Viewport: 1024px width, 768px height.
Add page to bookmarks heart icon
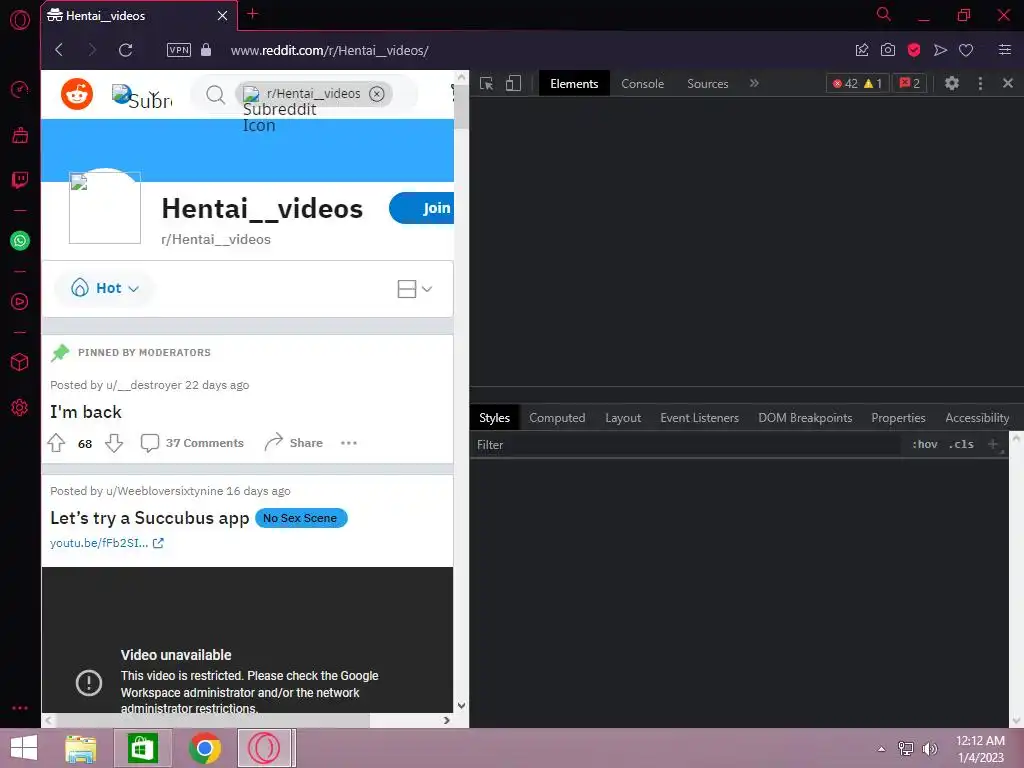pos(966,50)
